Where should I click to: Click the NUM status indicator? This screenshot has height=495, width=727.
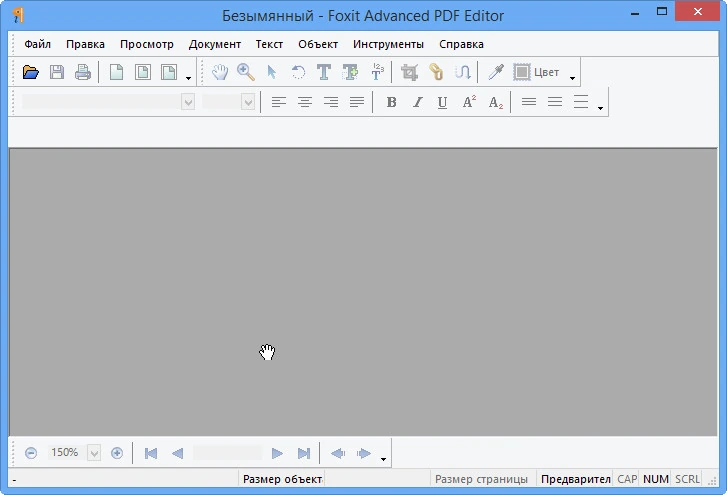[656, 479]
